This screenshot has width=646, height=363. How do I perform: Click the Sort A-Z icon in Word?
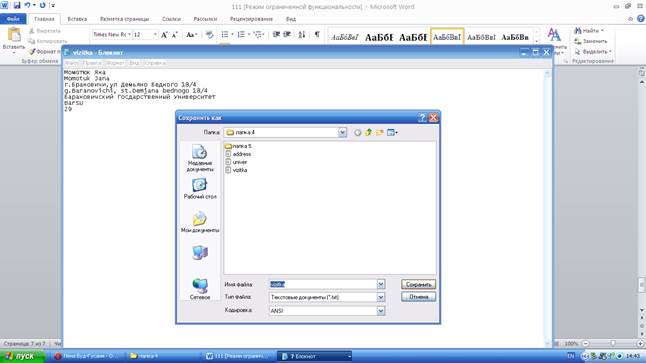click(x=302, y=35)
